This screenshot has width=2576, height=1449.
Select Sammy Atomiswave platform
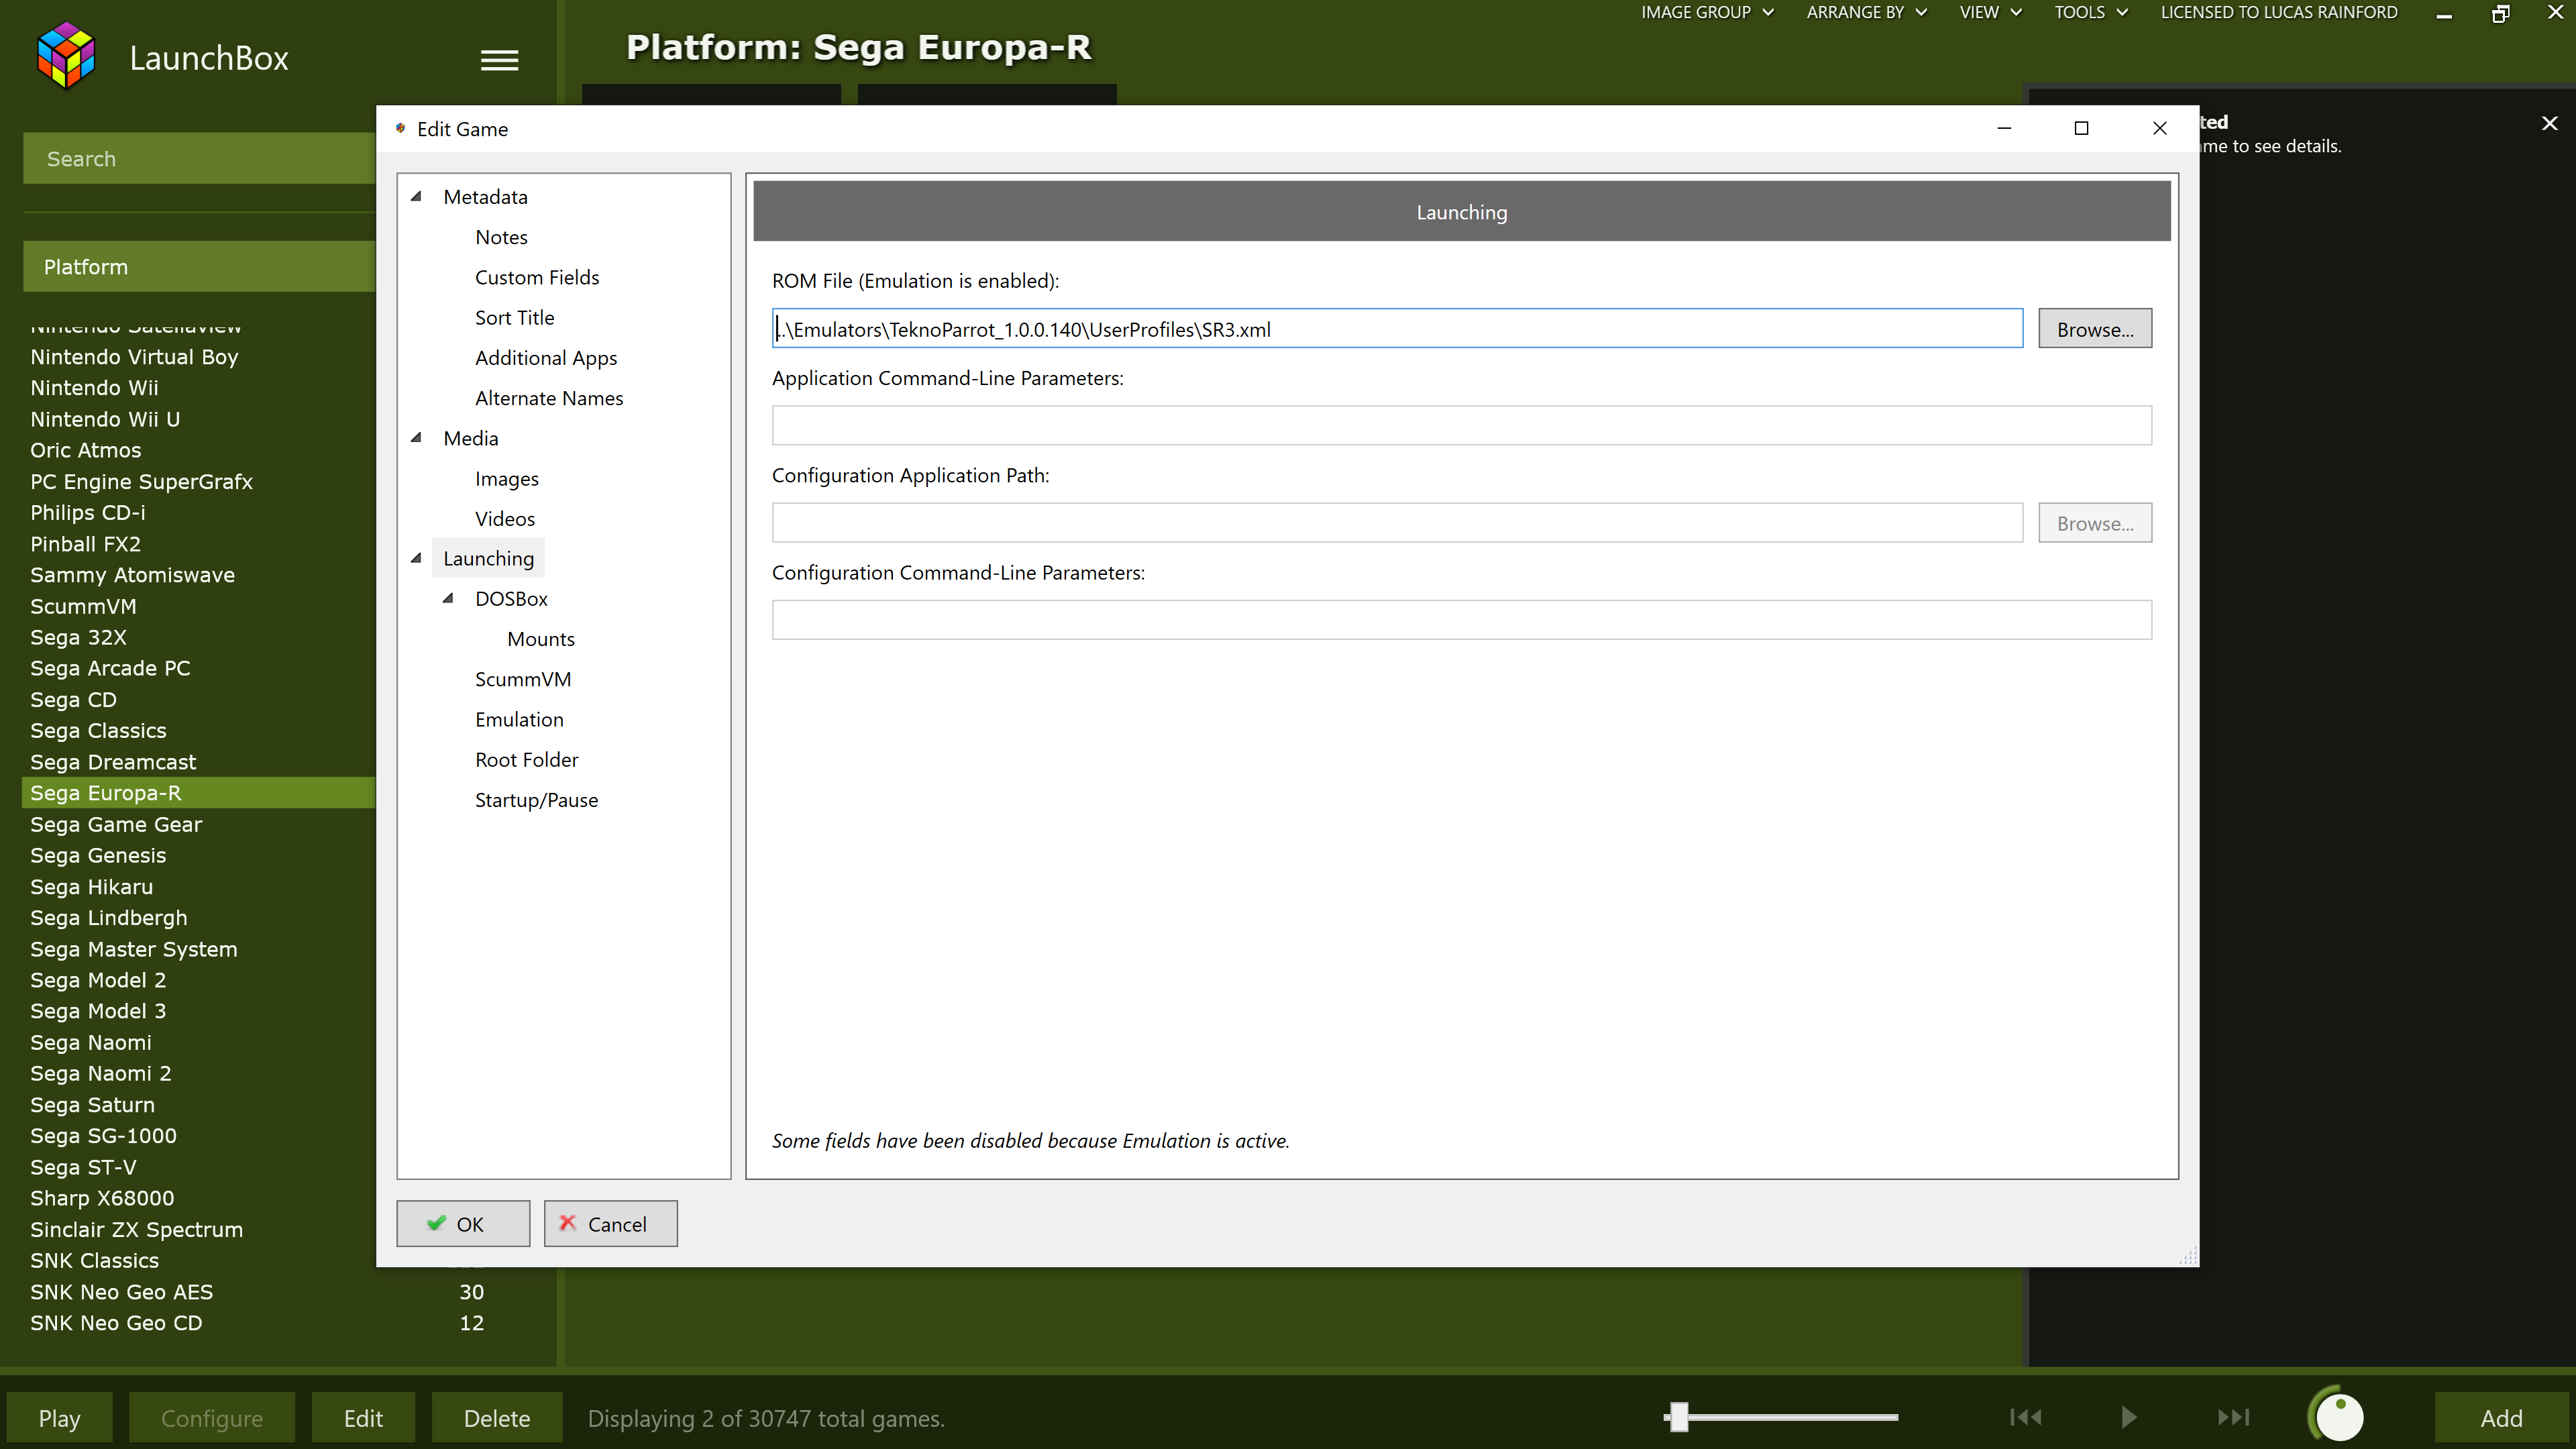tap(132, 575)
